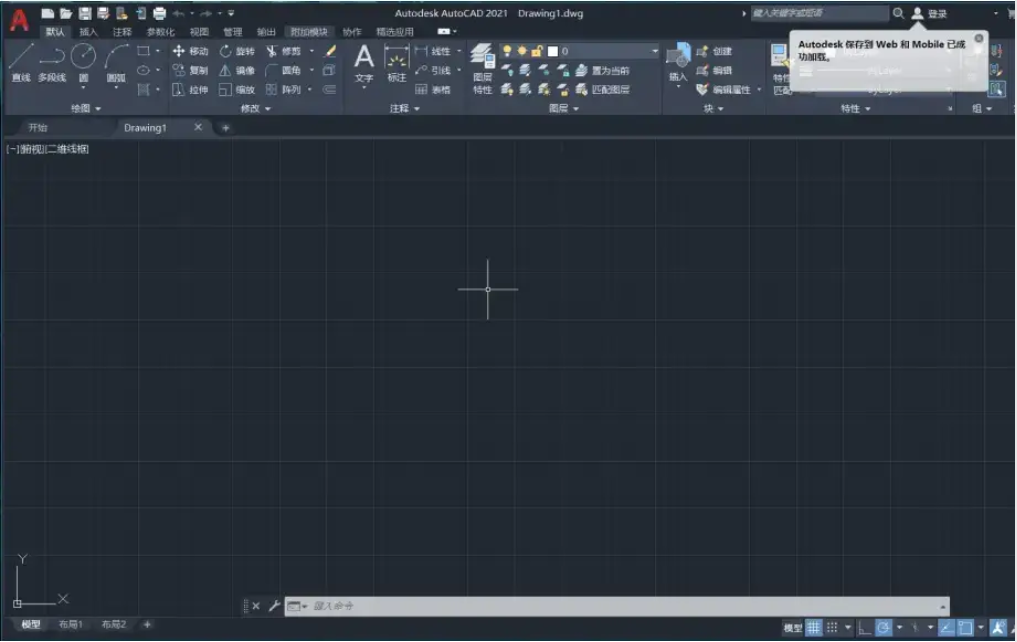The image size is (1017, 642).
Task: Click the Trim (修剪) tool
Action: (283, 51)
